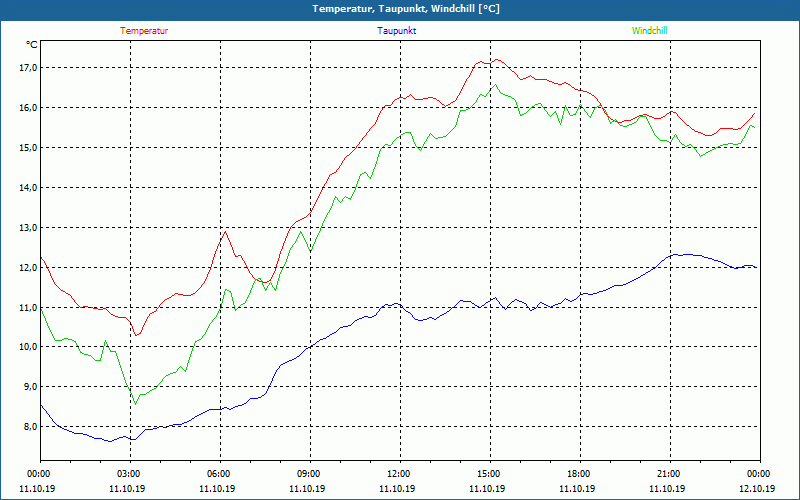Viewport: 800px width, 500px height.
Task: Click the 11,0 y-axis value
Action: coord(28,307)
